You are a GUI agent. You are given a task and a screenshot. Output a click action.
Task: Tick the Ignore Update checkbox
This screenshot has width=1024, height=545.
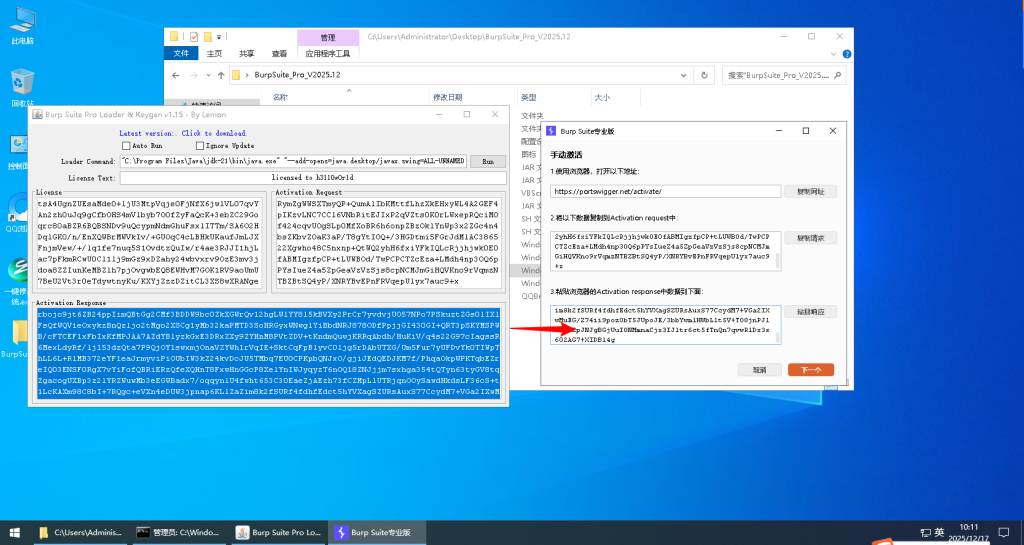pyautogui.click(x=199, y=146)
